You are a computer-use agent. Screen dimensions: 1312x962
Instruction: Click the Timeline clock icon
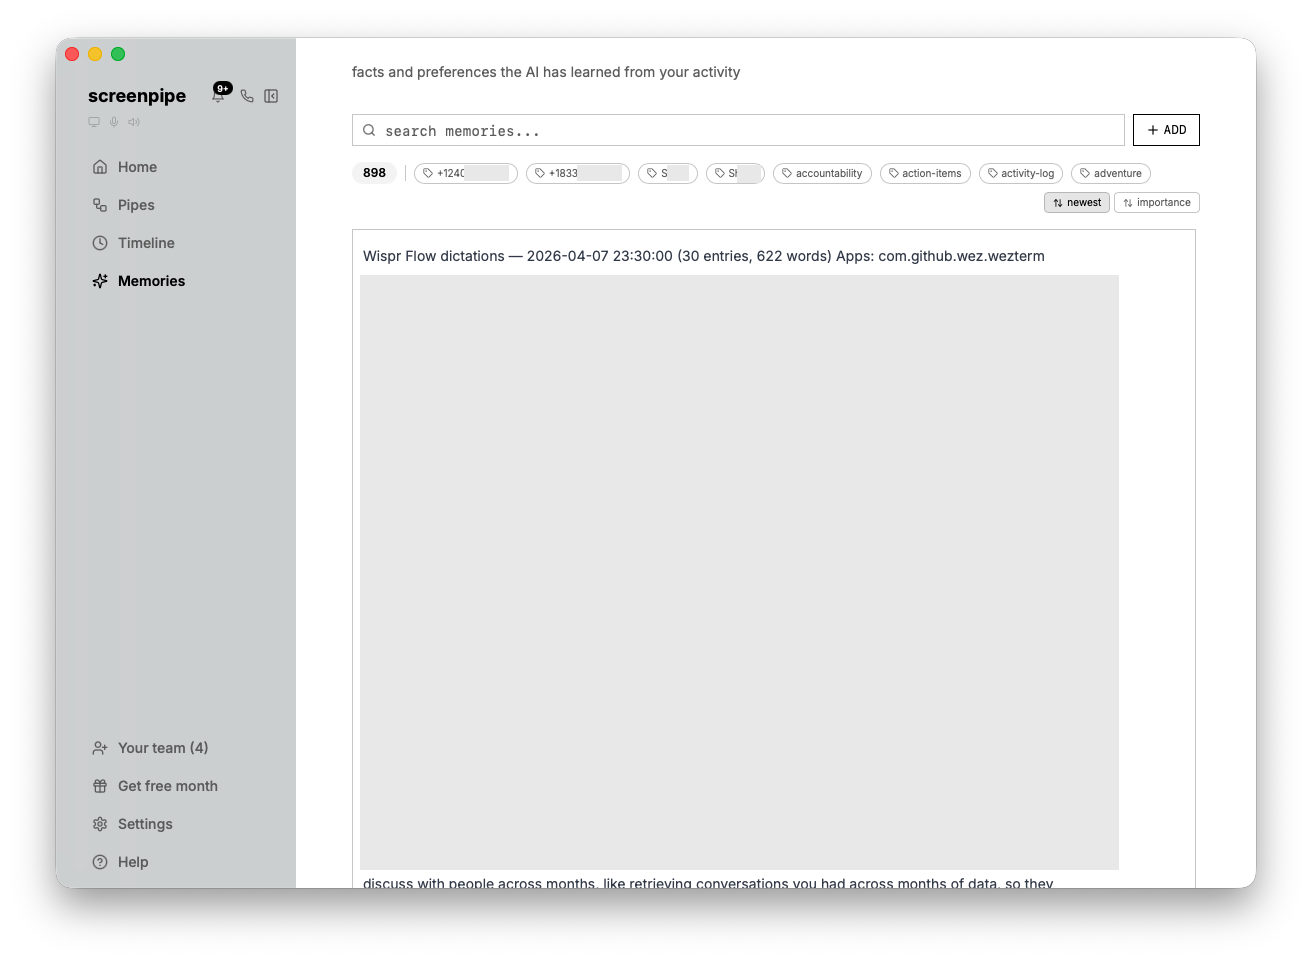[100, 243]
